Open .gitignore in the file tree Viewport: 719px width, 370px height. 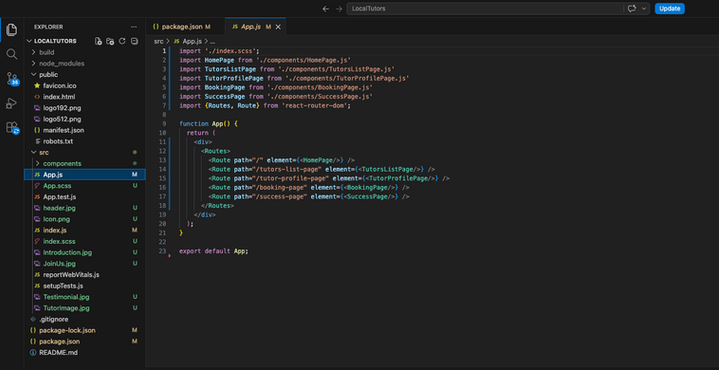click(x=85, y=319)
